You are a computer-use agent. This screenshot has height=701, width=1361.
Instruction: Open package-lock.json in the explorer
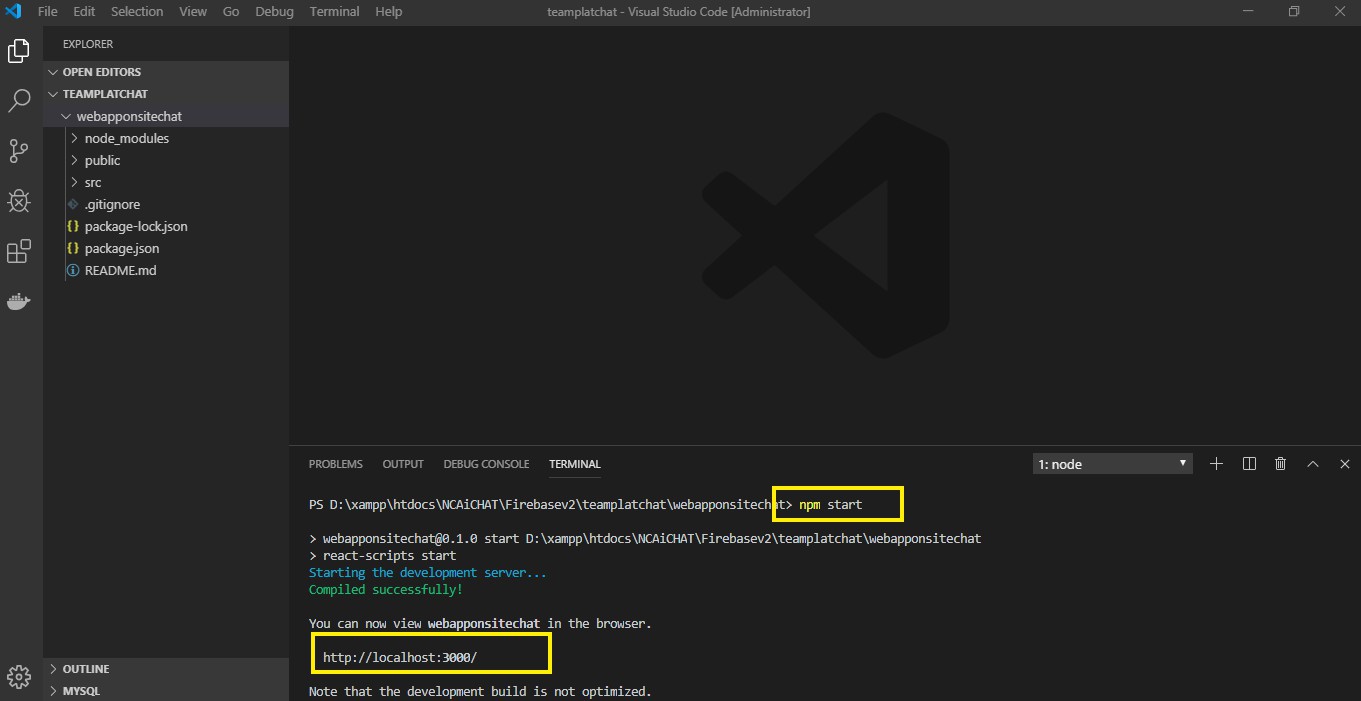(x=166, y=226)
